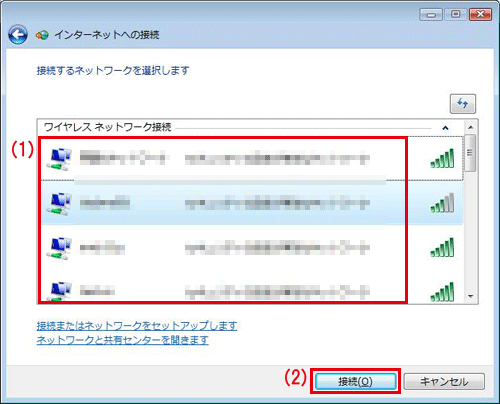Click the scrollbar down arrow

click(470, 296)
